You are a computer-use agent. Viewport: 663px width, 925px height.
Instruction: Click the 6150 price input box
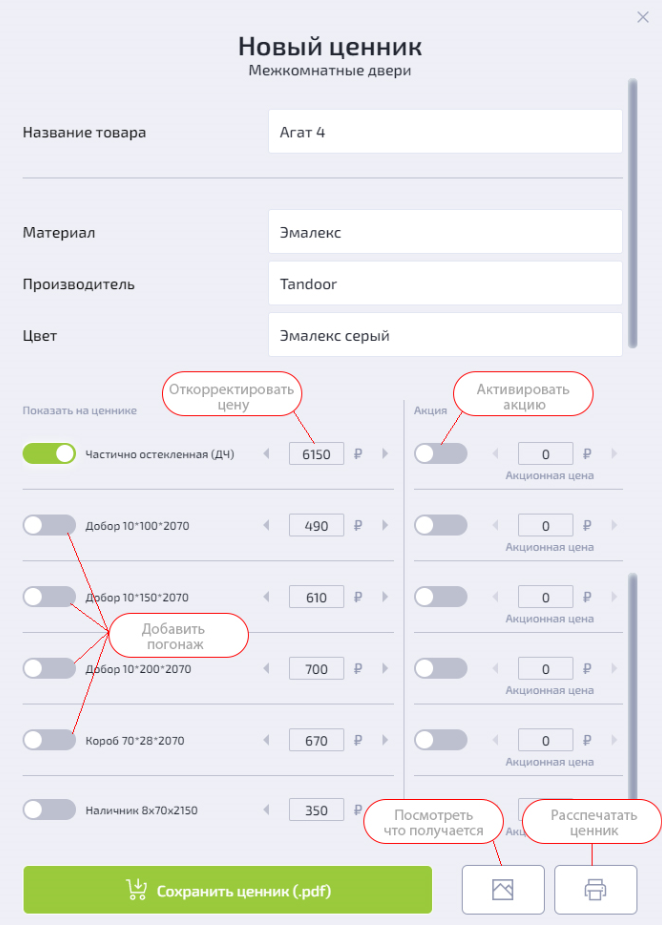click(316, 454)
